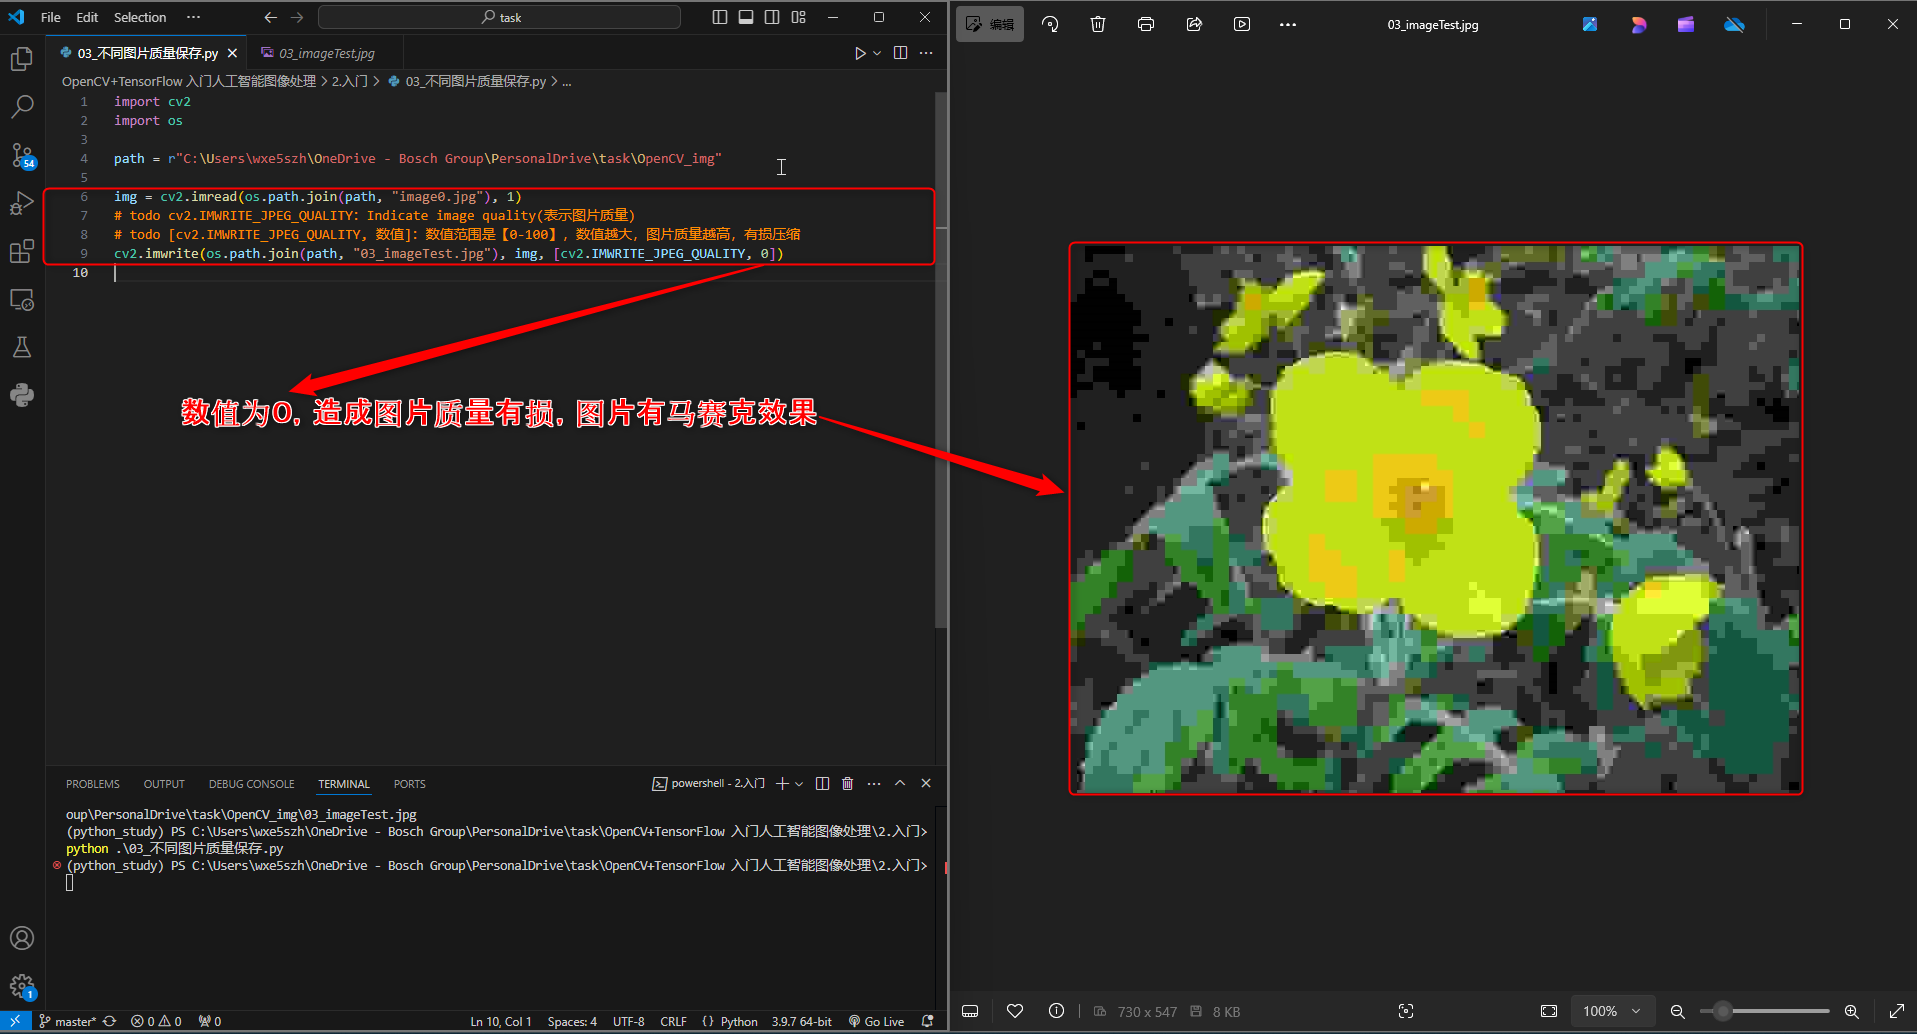Image resolution: width=1917 pixels, height=1034 pixels.
Task: Open the Explorer view in activity bar
Action: 22,60
